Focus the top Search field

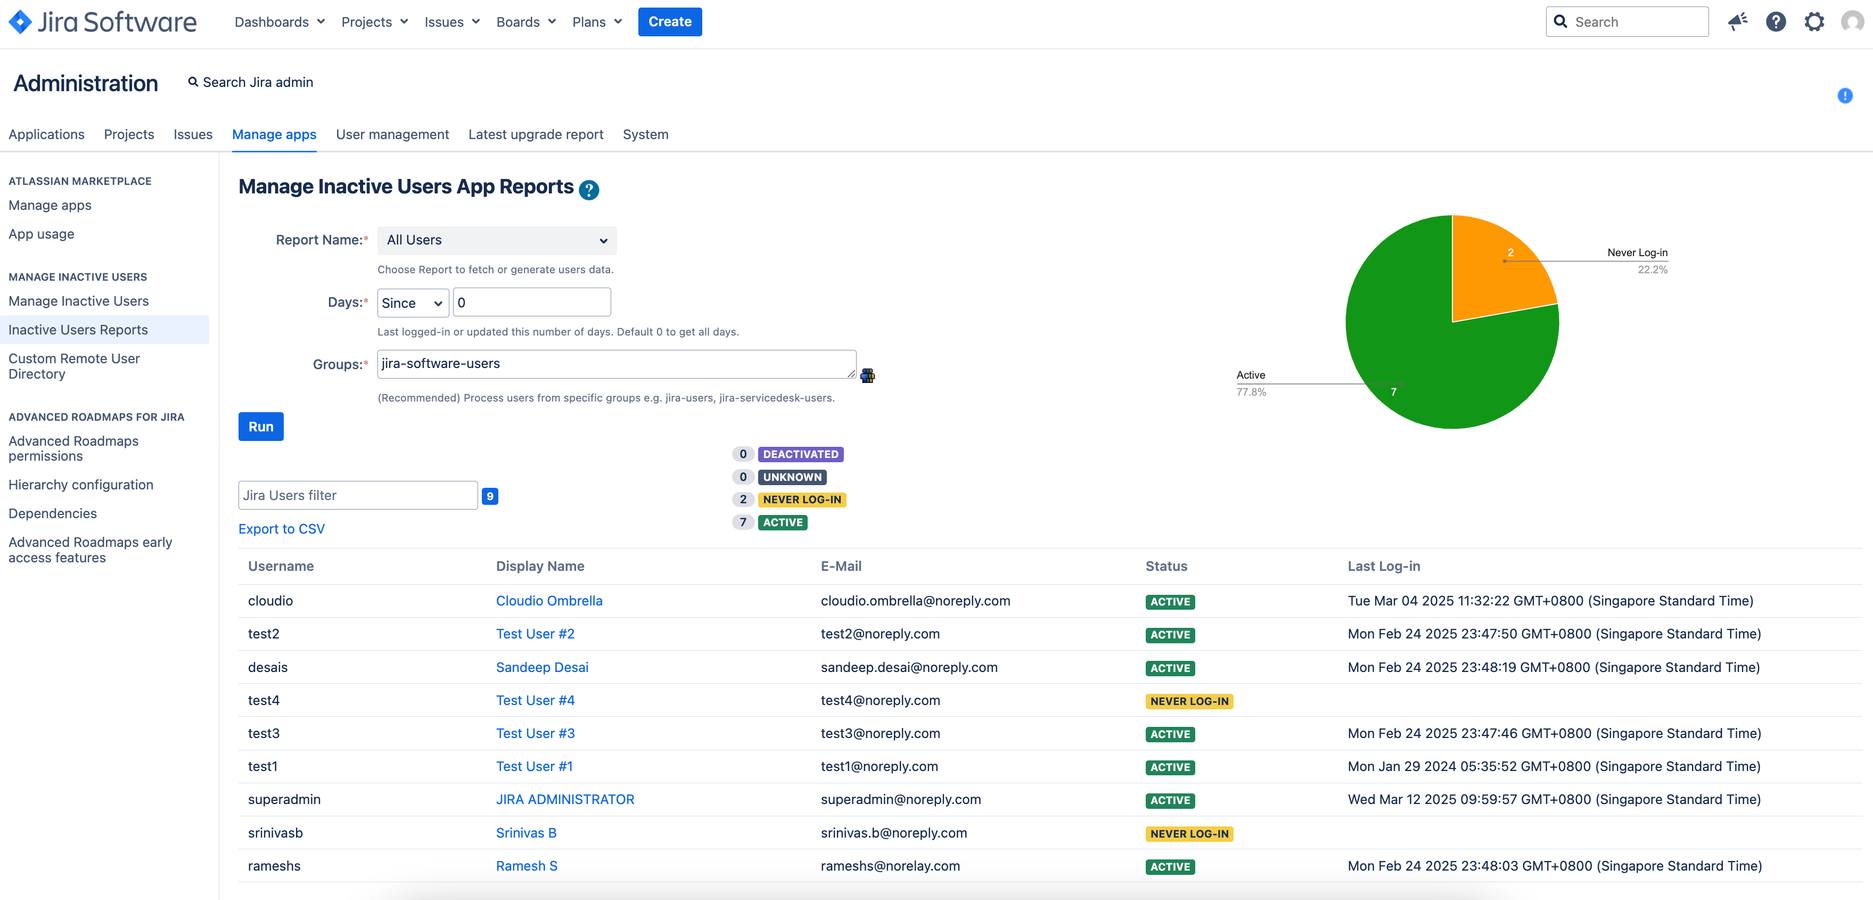click(1627, 22)
